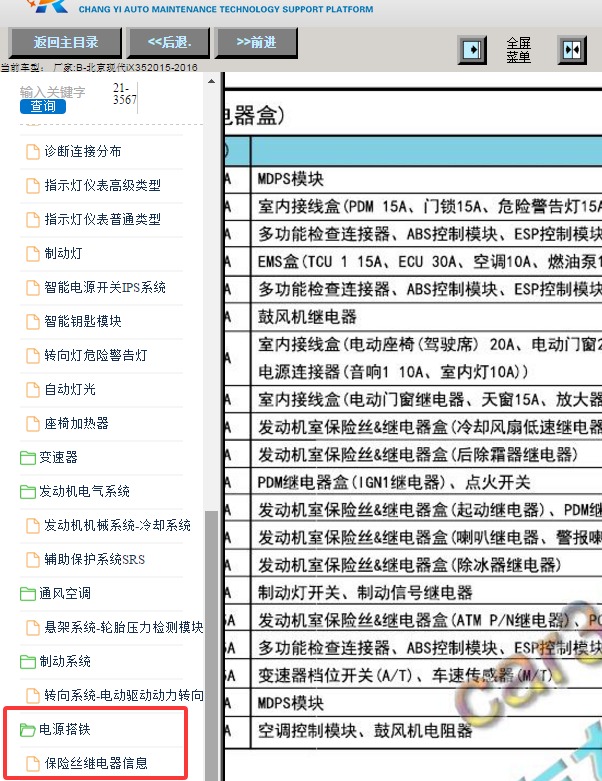Click the document icon beside 辅助保护系统SRS
The height and width of the screenshot is (781, 602).
click(x=33, y=560)
